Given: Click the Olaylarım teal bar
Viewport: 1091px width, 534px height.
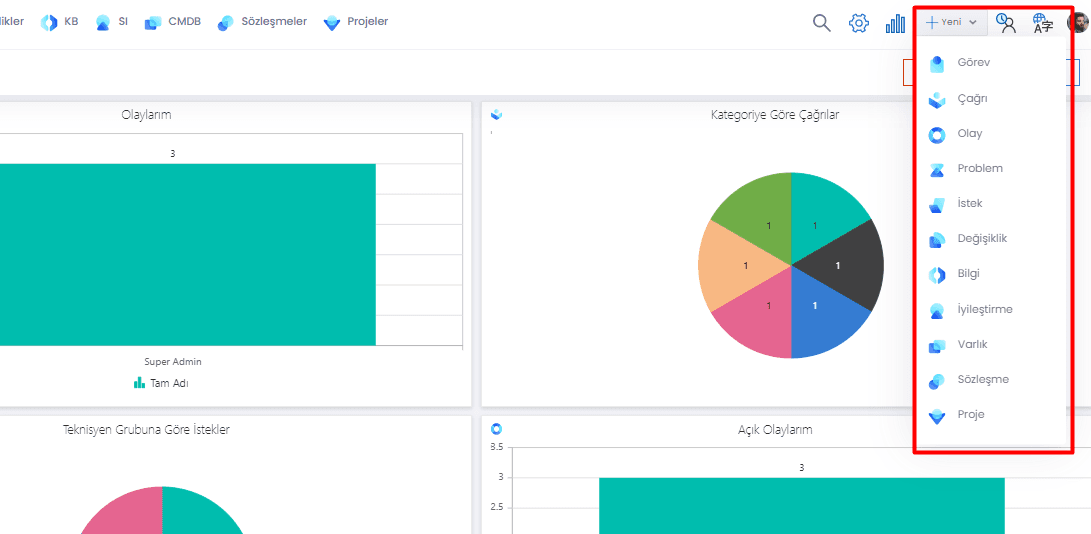Looking at the screenshot, I should tap(188, 254).
